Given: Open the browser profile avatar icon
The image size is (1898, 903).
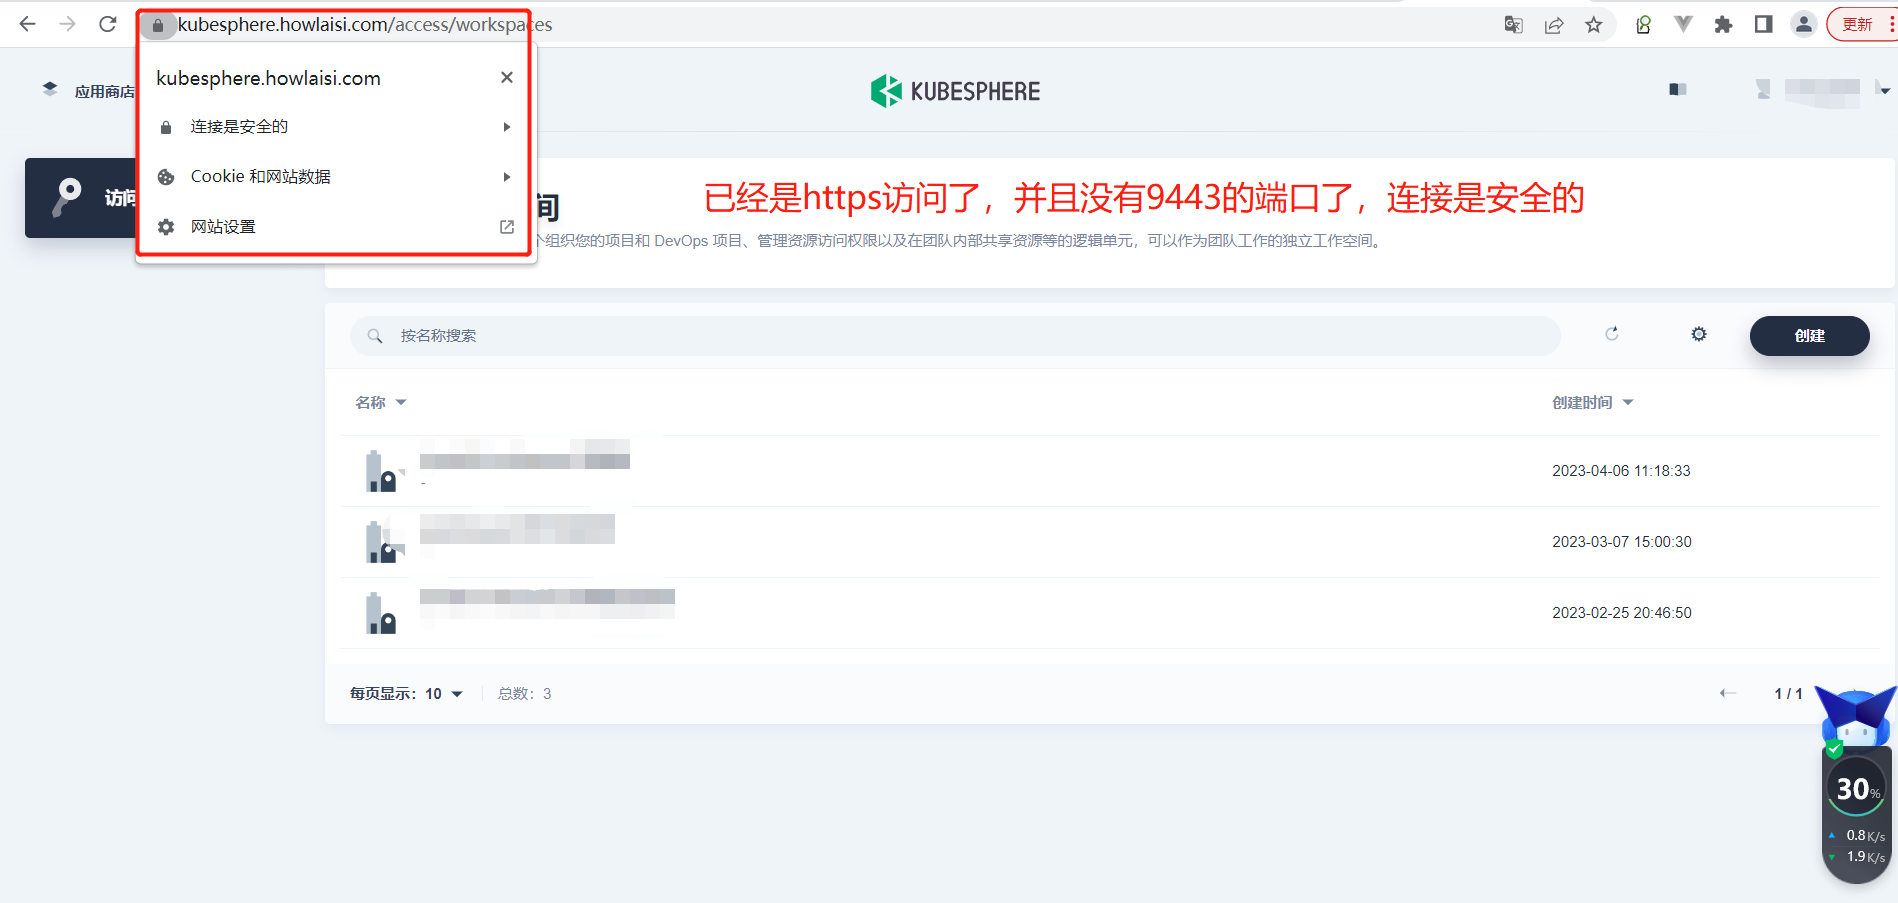Looking at the screenshot, I should [x=1803, y=25].
